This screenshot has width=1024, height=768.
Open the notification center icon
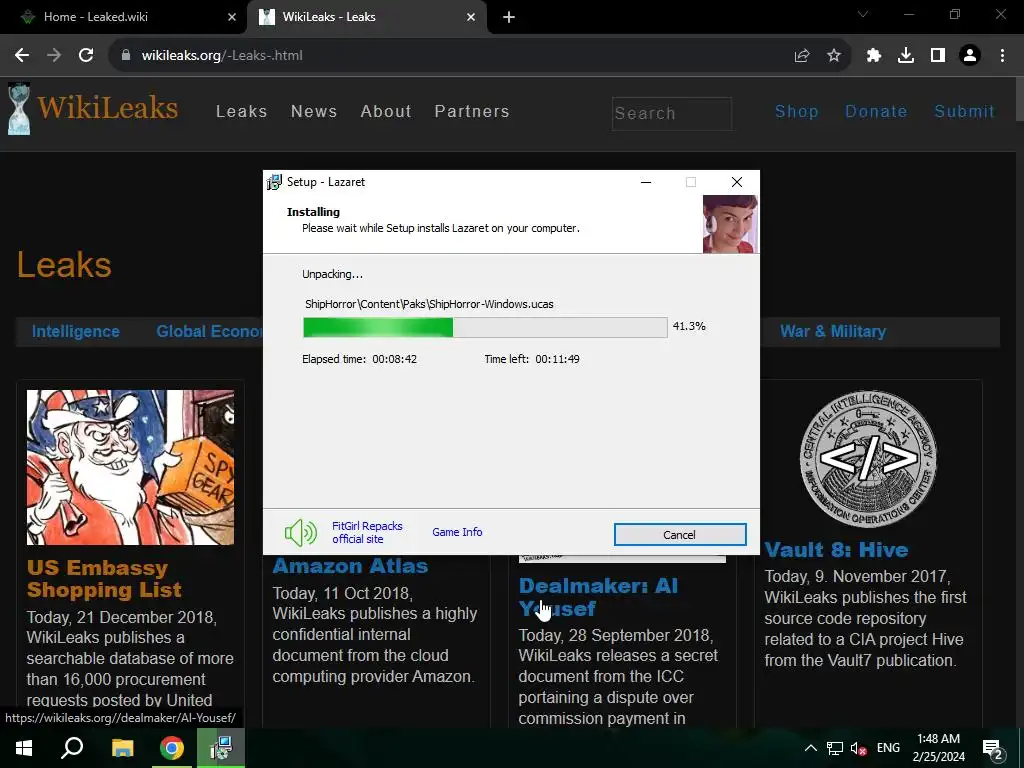click(993, 748)
